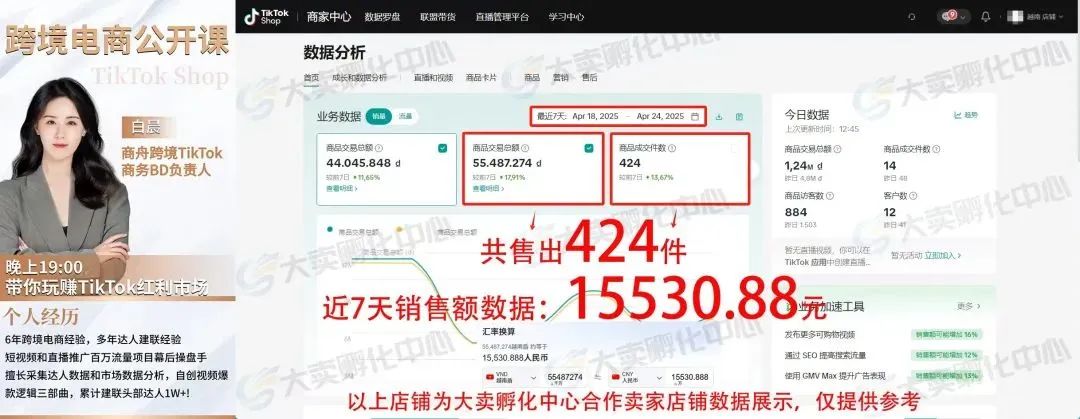The height and width of the screenshot is (419, 1080).
Task: Expand 更多 in 加速工具 panel
Action: click(968, 306)
